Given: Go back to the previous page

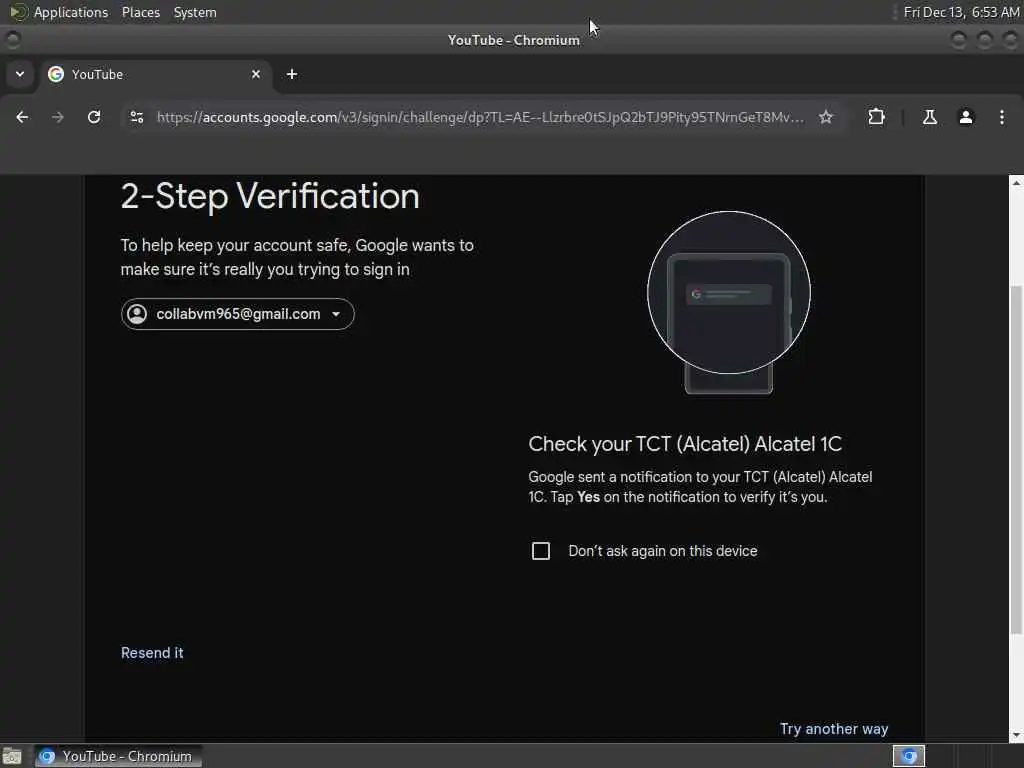Looking at the screenshot, I should tap(22, 117).
